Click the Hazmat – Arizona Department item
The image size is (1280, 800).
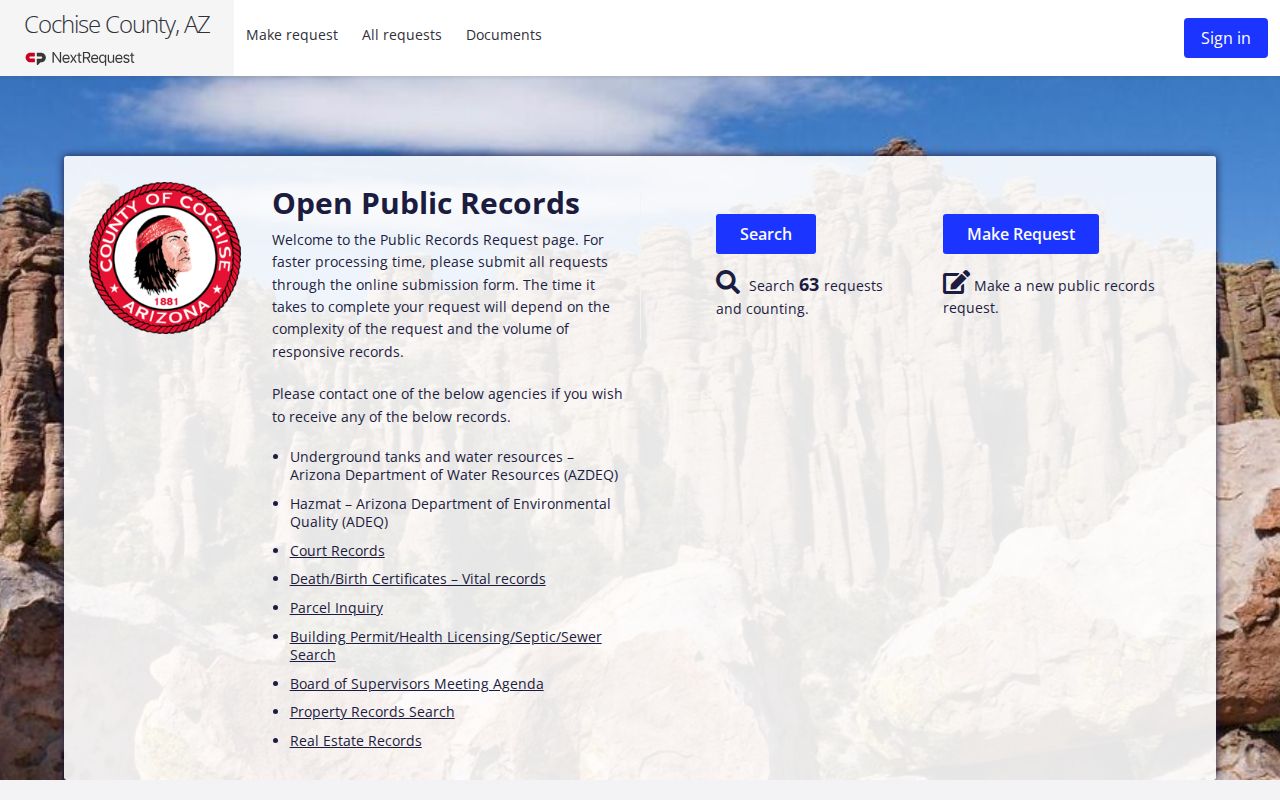450,513
